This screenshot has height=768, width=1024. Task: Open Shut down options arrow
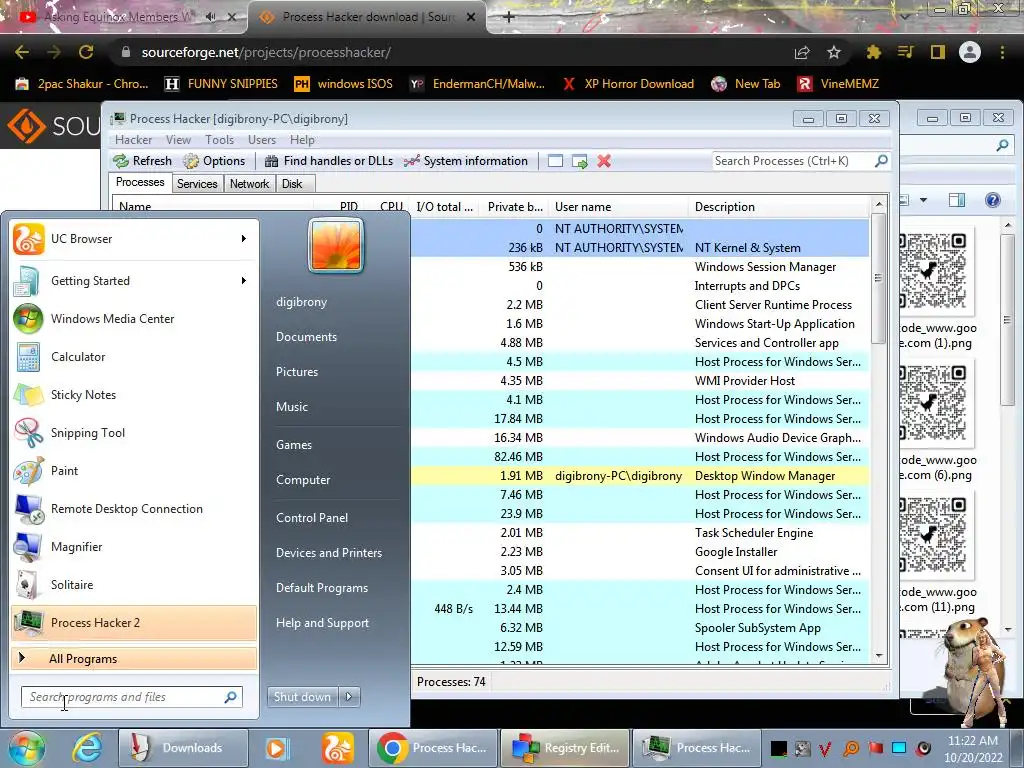(x=349, y=697)
